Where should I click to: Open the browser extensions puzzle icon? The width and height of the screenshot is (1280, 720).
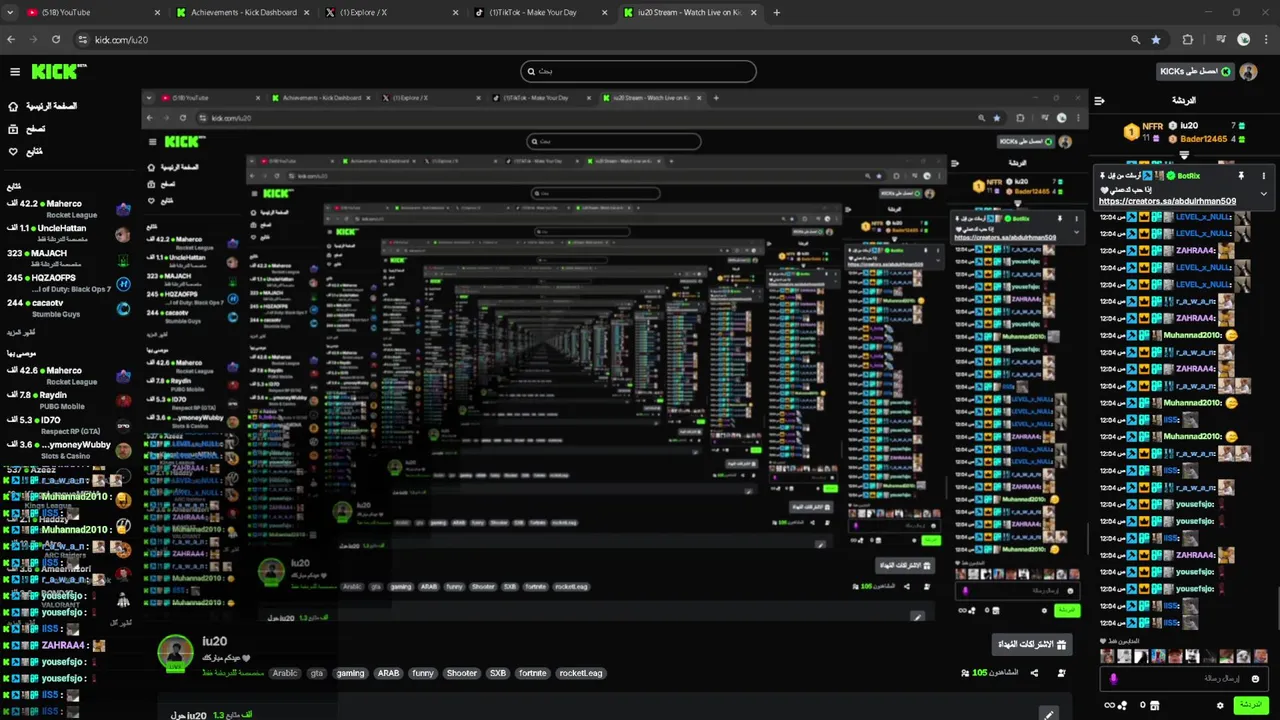click(1188, 39)
